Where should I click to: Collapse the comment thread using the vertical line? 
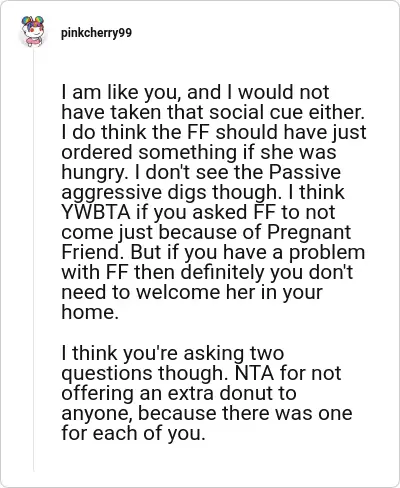point(33,260)
